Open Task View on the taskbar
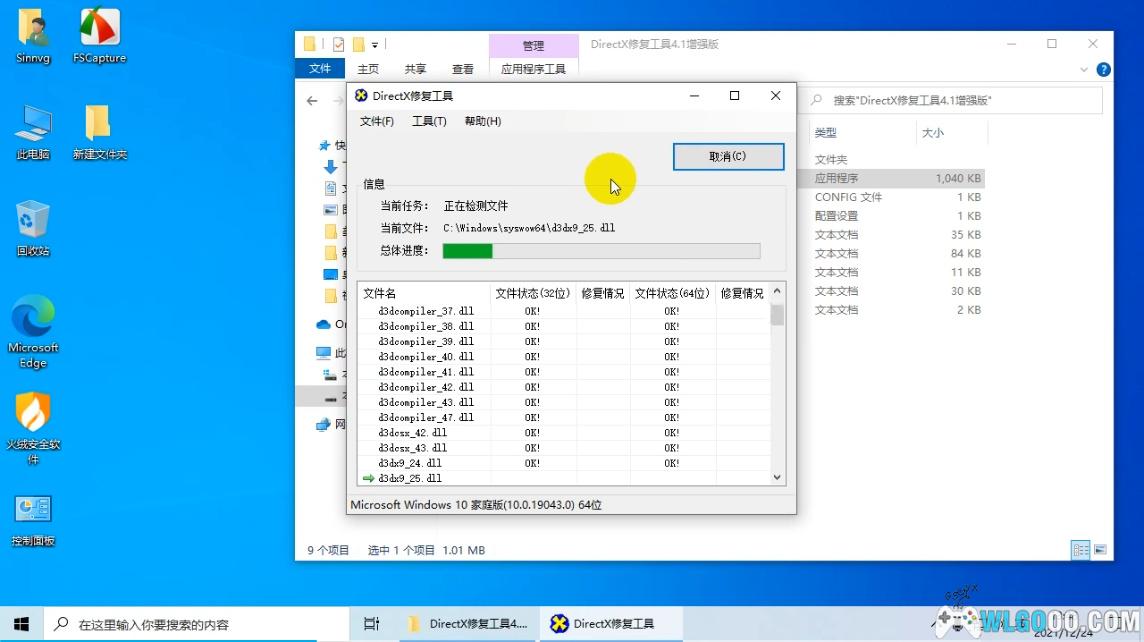 click(371, 623)
